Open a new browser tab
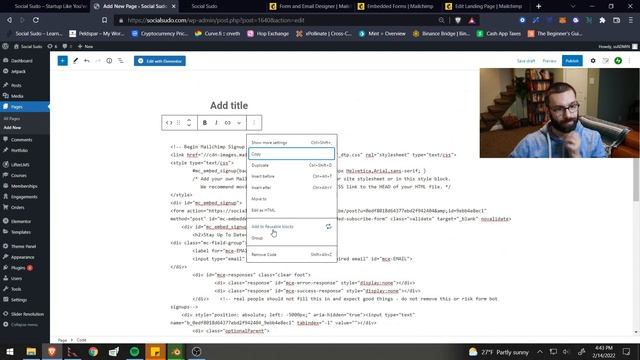This screenshot has width=640, height=360. click(x=538, y=6)
